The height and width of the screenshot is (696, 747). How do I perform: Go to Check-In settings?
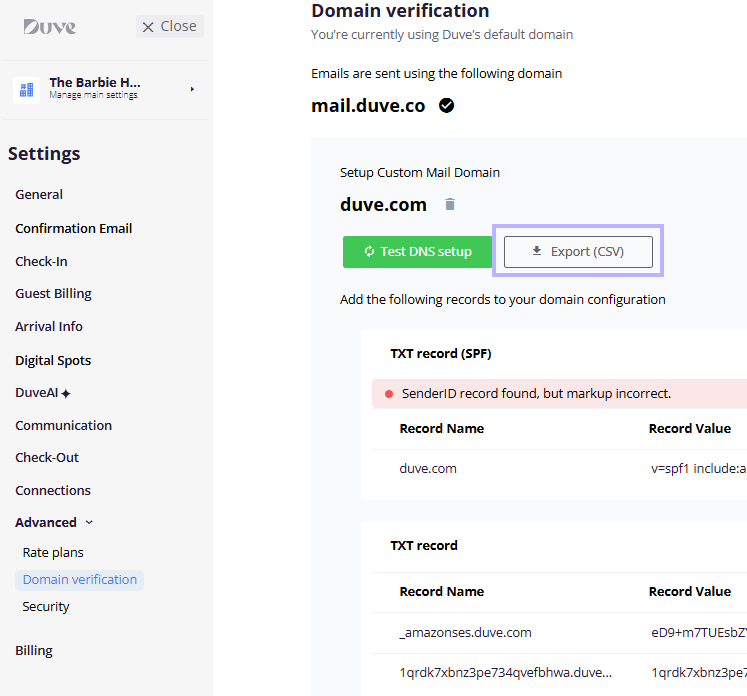(41, 262)
